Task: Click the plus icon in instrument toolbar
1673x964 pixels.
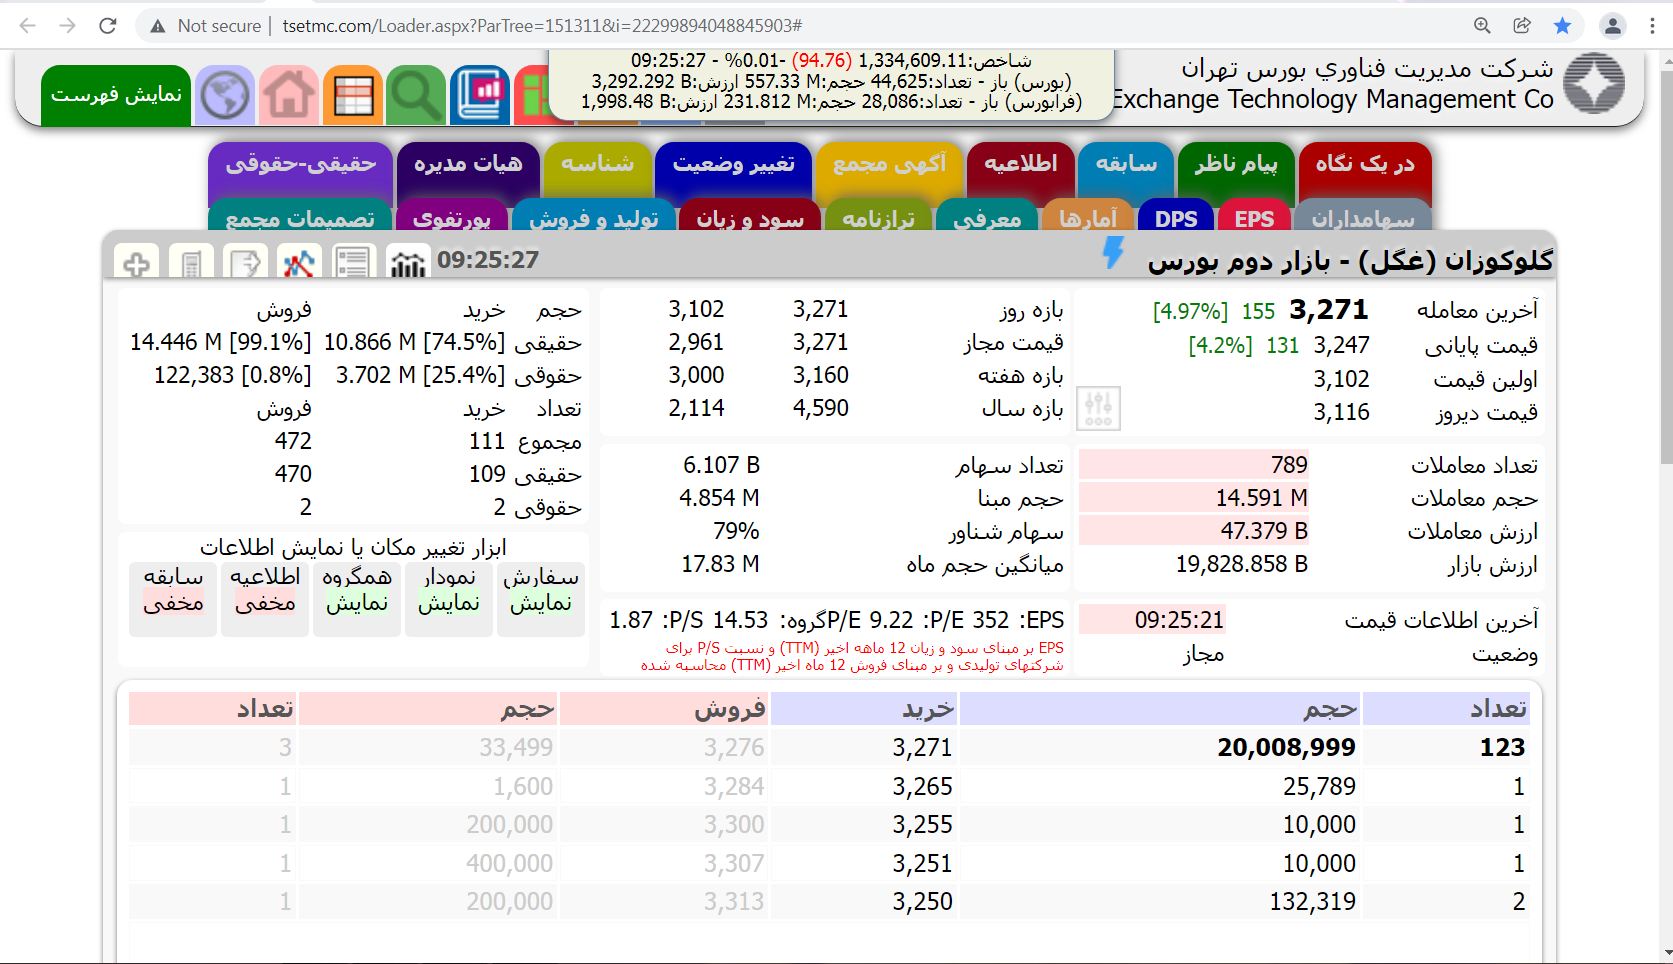Action: (x=137, y=263)
